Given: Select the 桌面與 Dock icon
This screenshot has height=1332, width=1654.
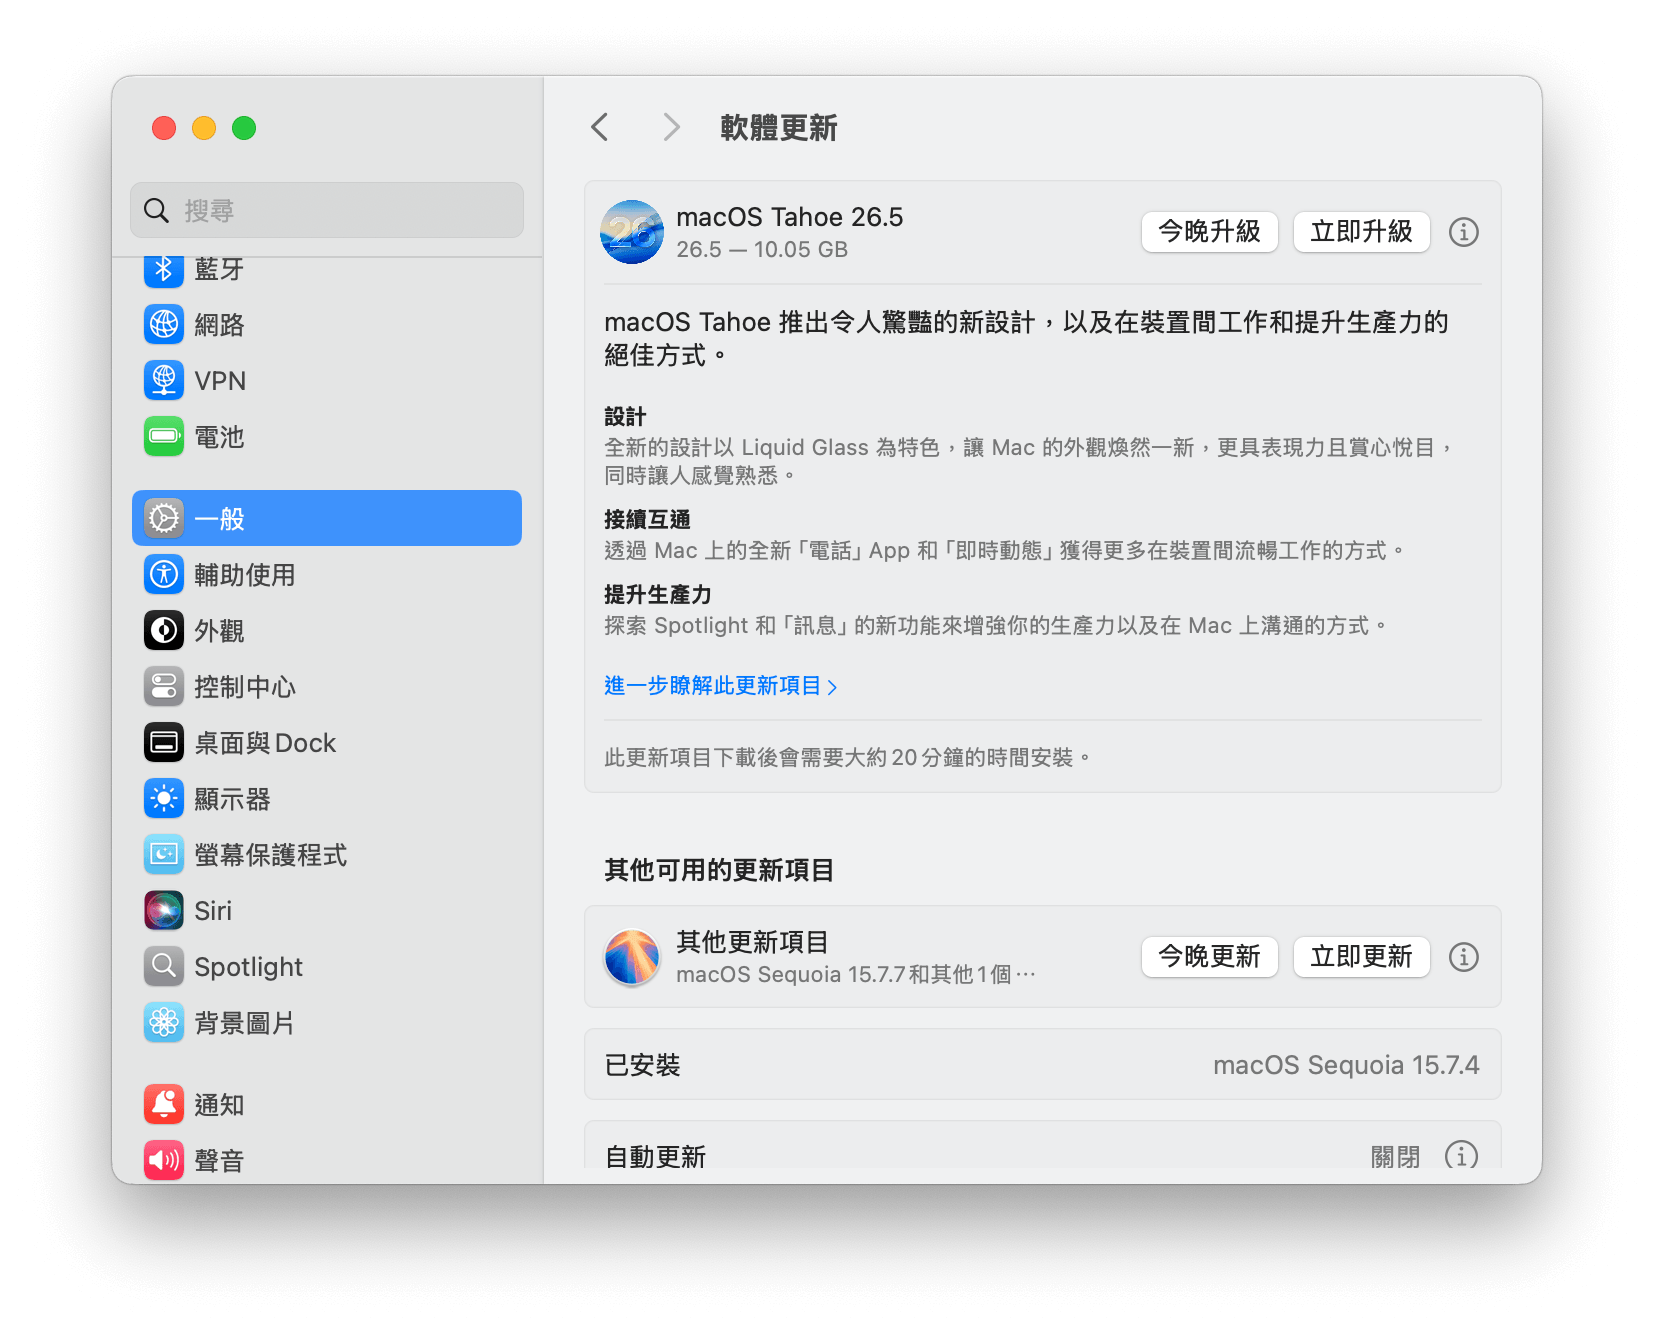Looking at the screenshot, I should click(x=164, y=742).
